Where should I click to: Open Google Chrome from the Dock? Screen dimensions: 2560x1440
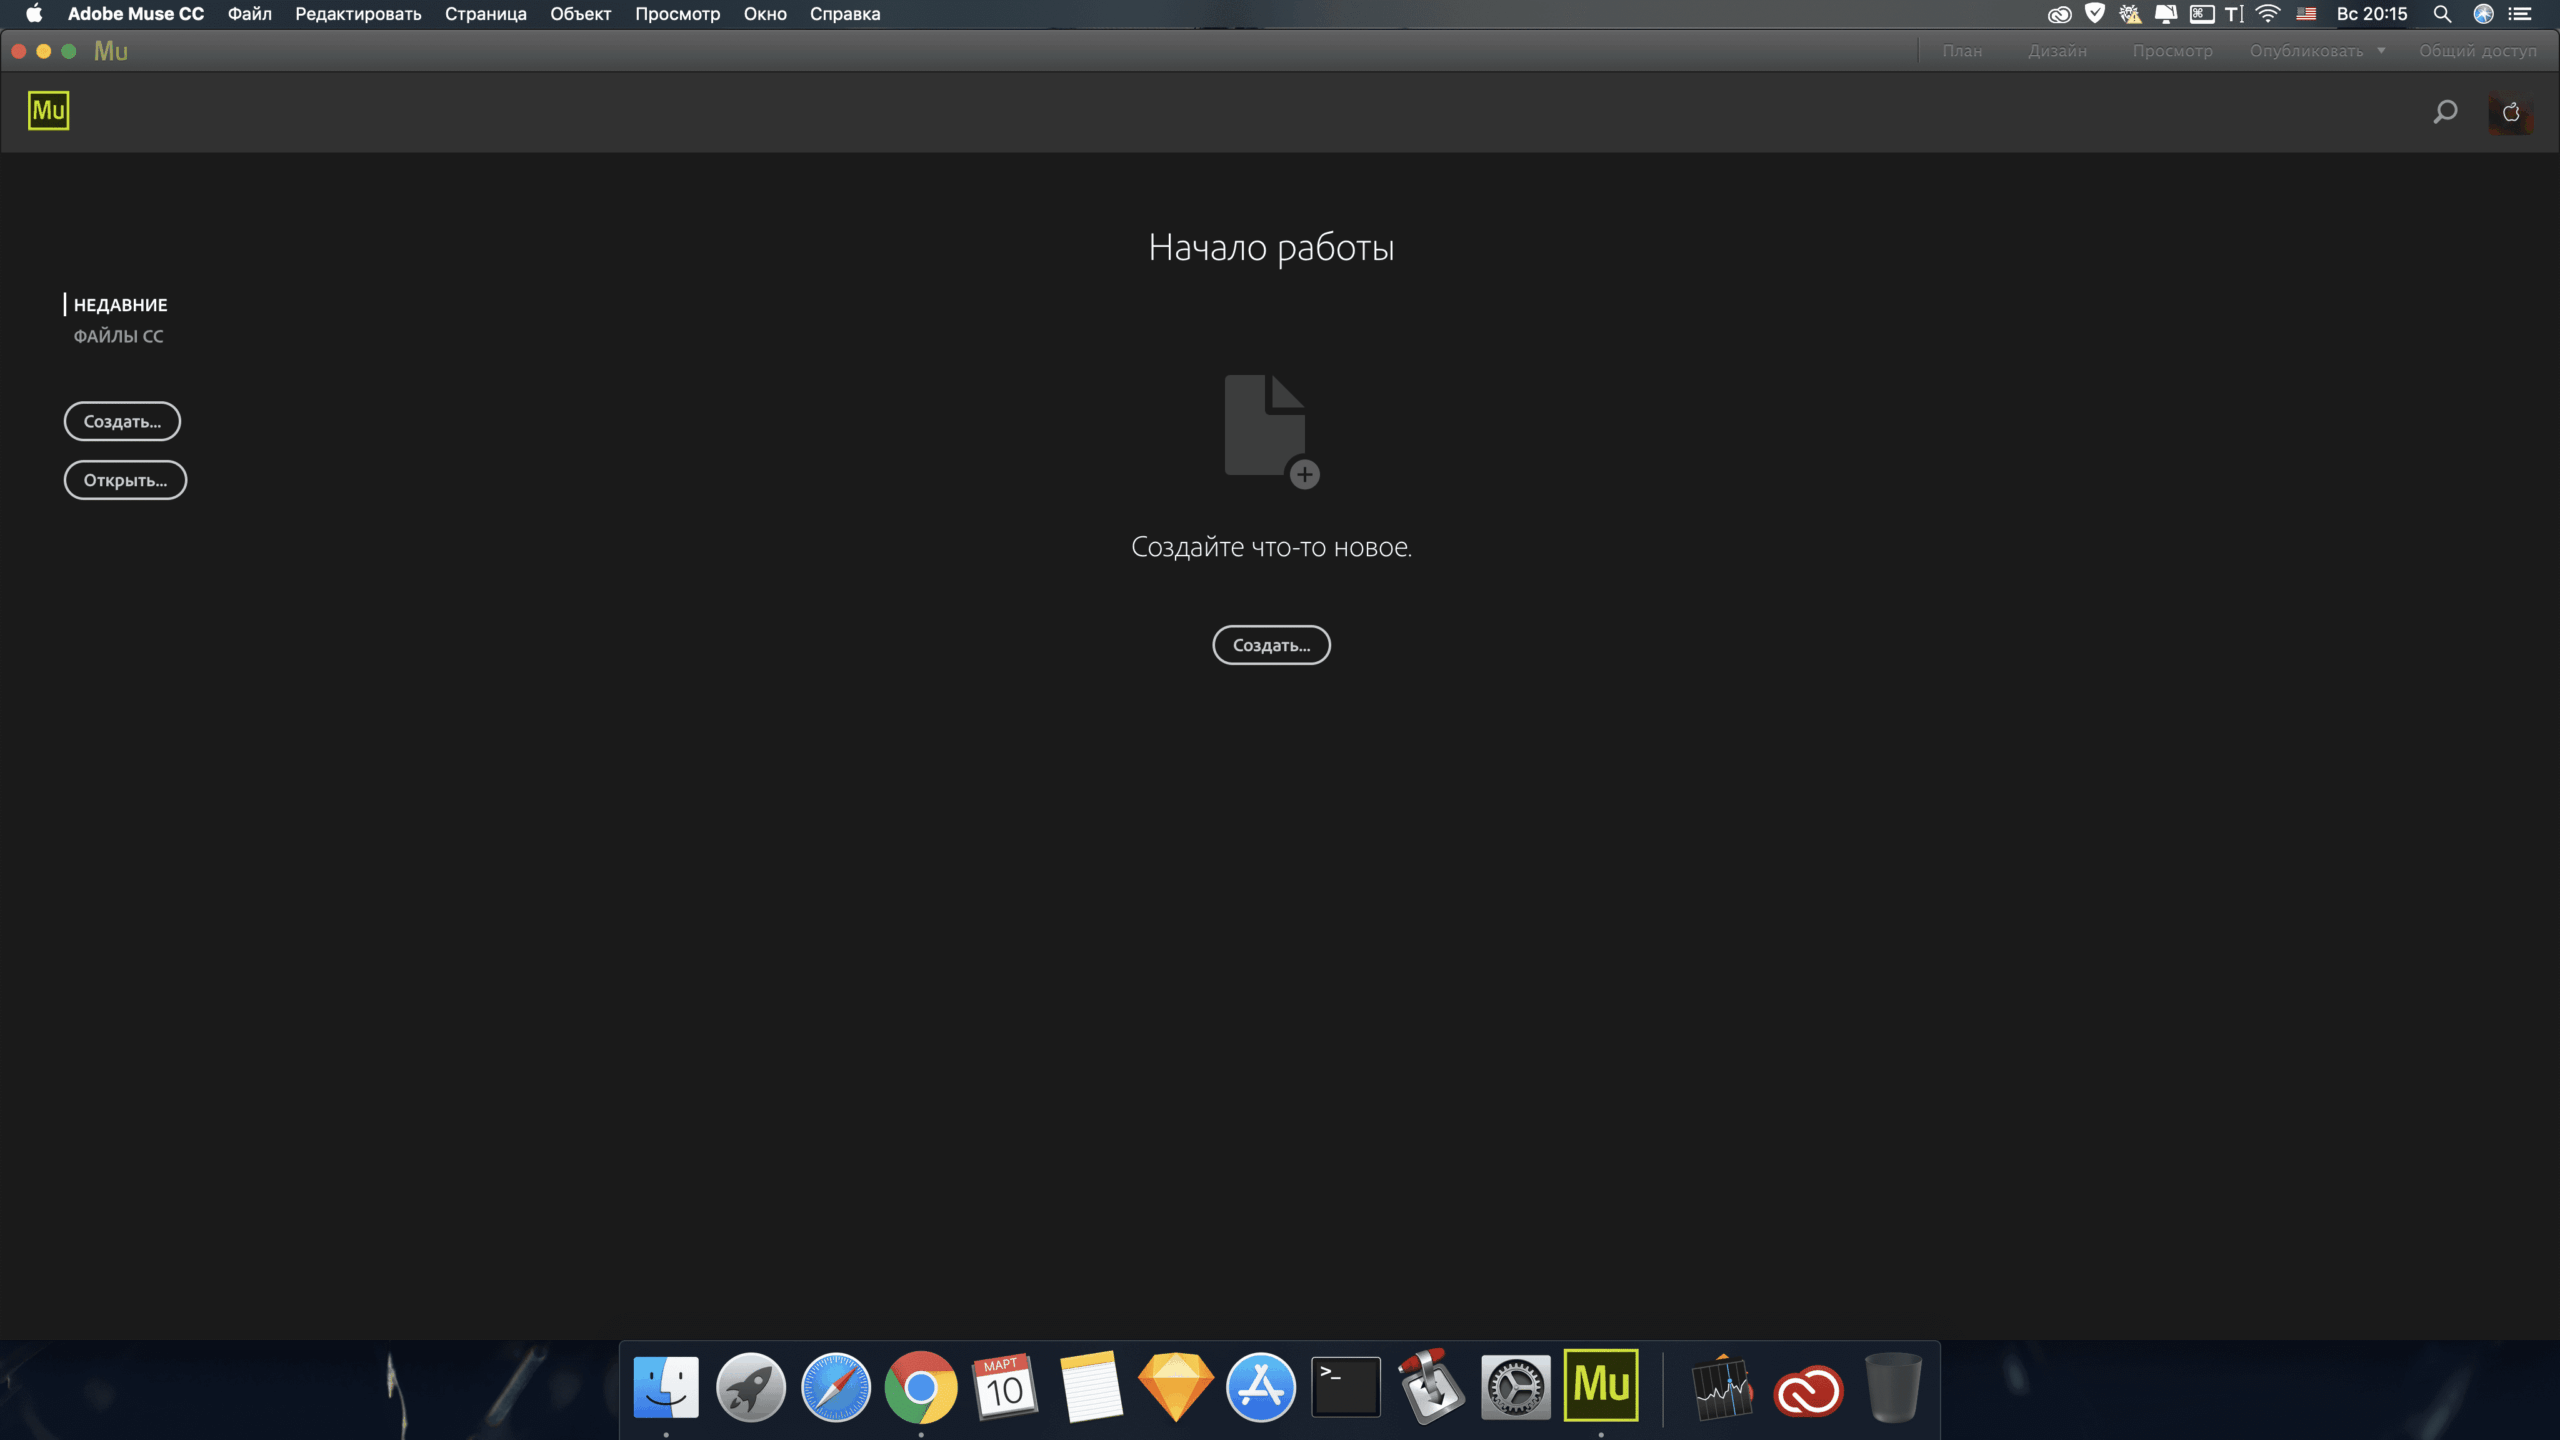pos(920,1387)
